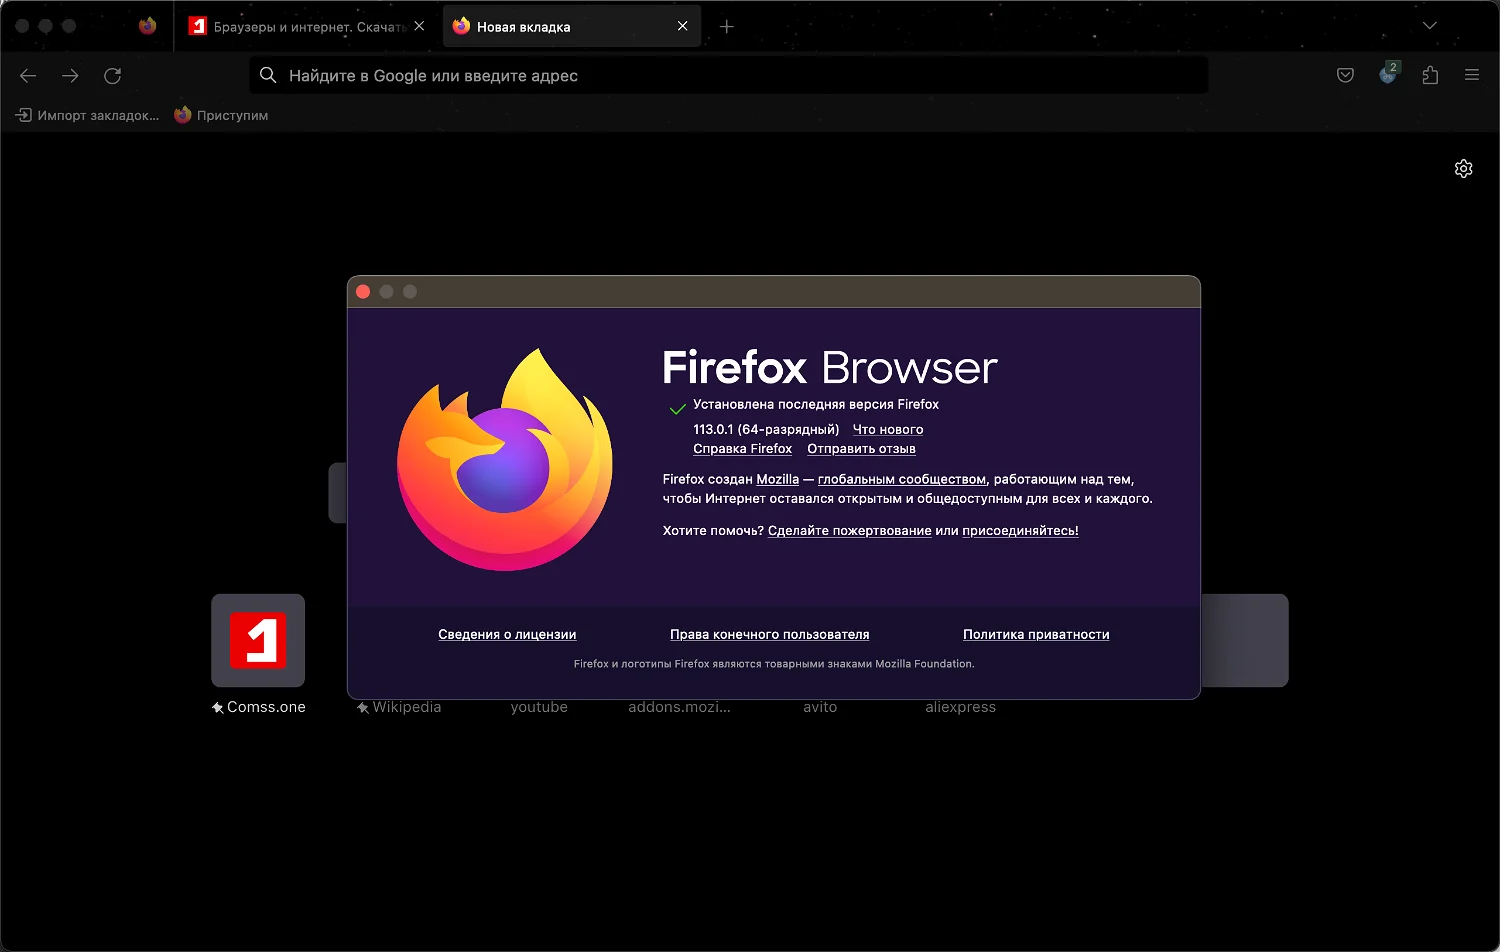Image resolution: width=1500 pixels, height=952 pixels.
Task: Reload the current page
Action: point(113,76)
